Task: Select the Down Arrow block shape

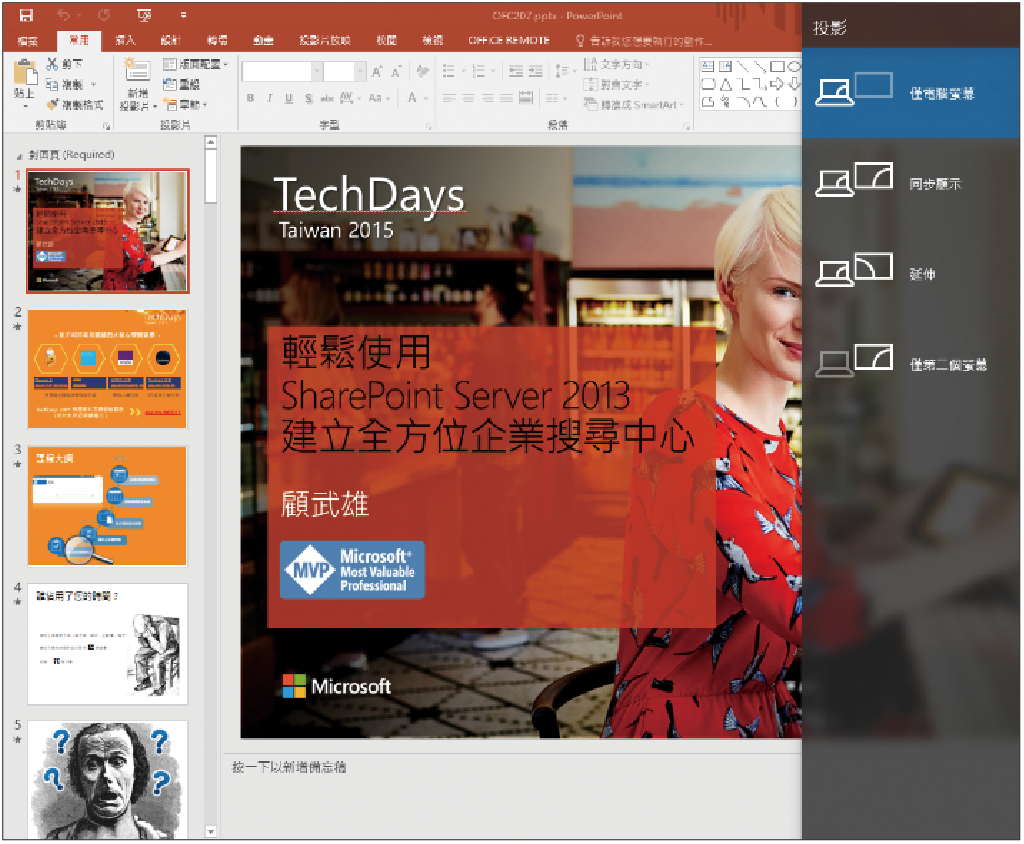Action: pyautogui.click(x=794, y=84)
